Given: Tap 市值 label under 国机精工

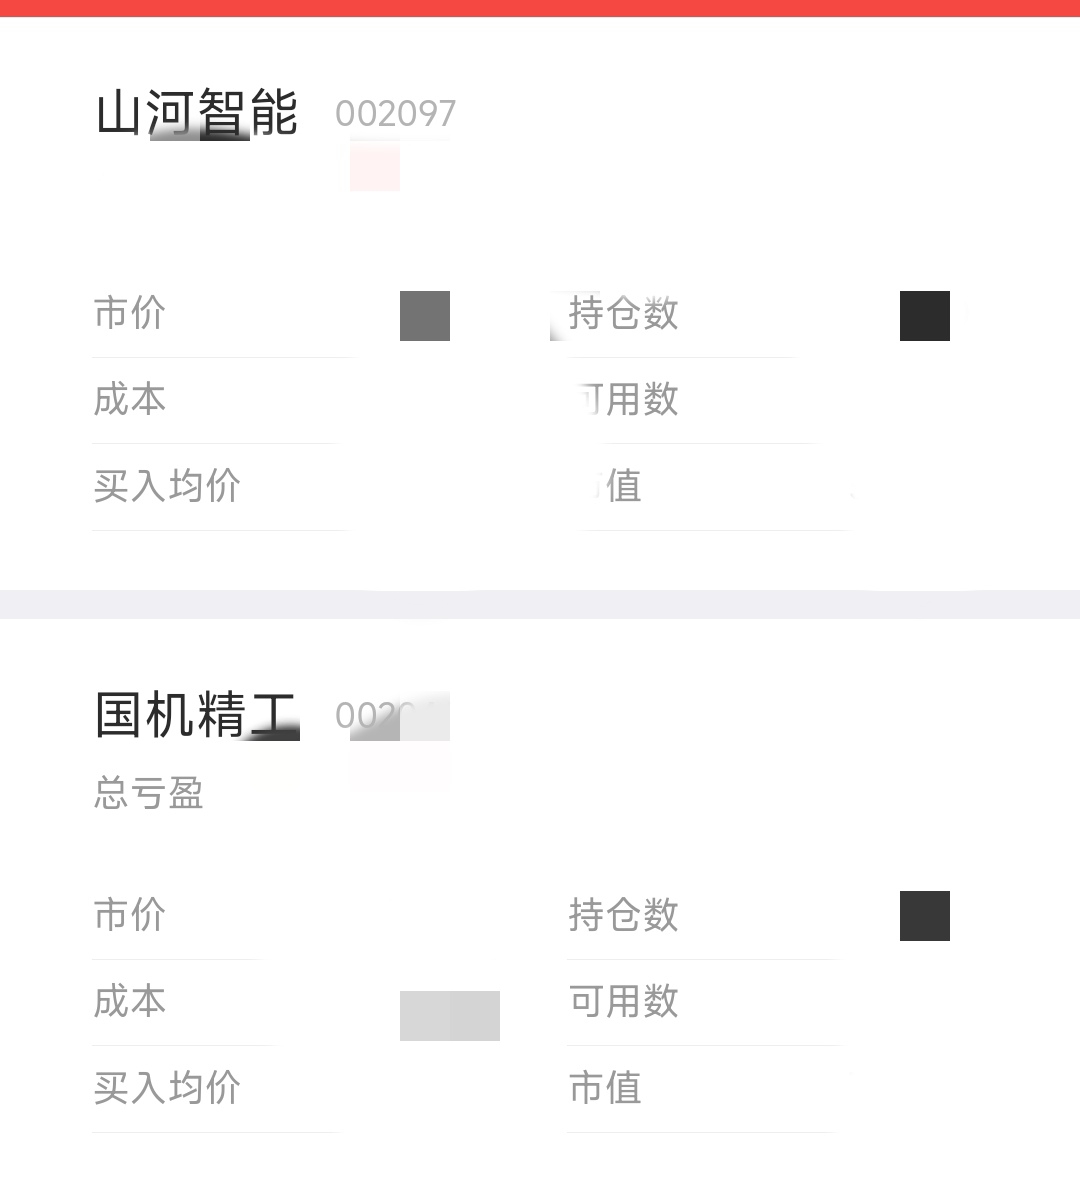Looking at the screenshot, I should (x=605, y=1088).
